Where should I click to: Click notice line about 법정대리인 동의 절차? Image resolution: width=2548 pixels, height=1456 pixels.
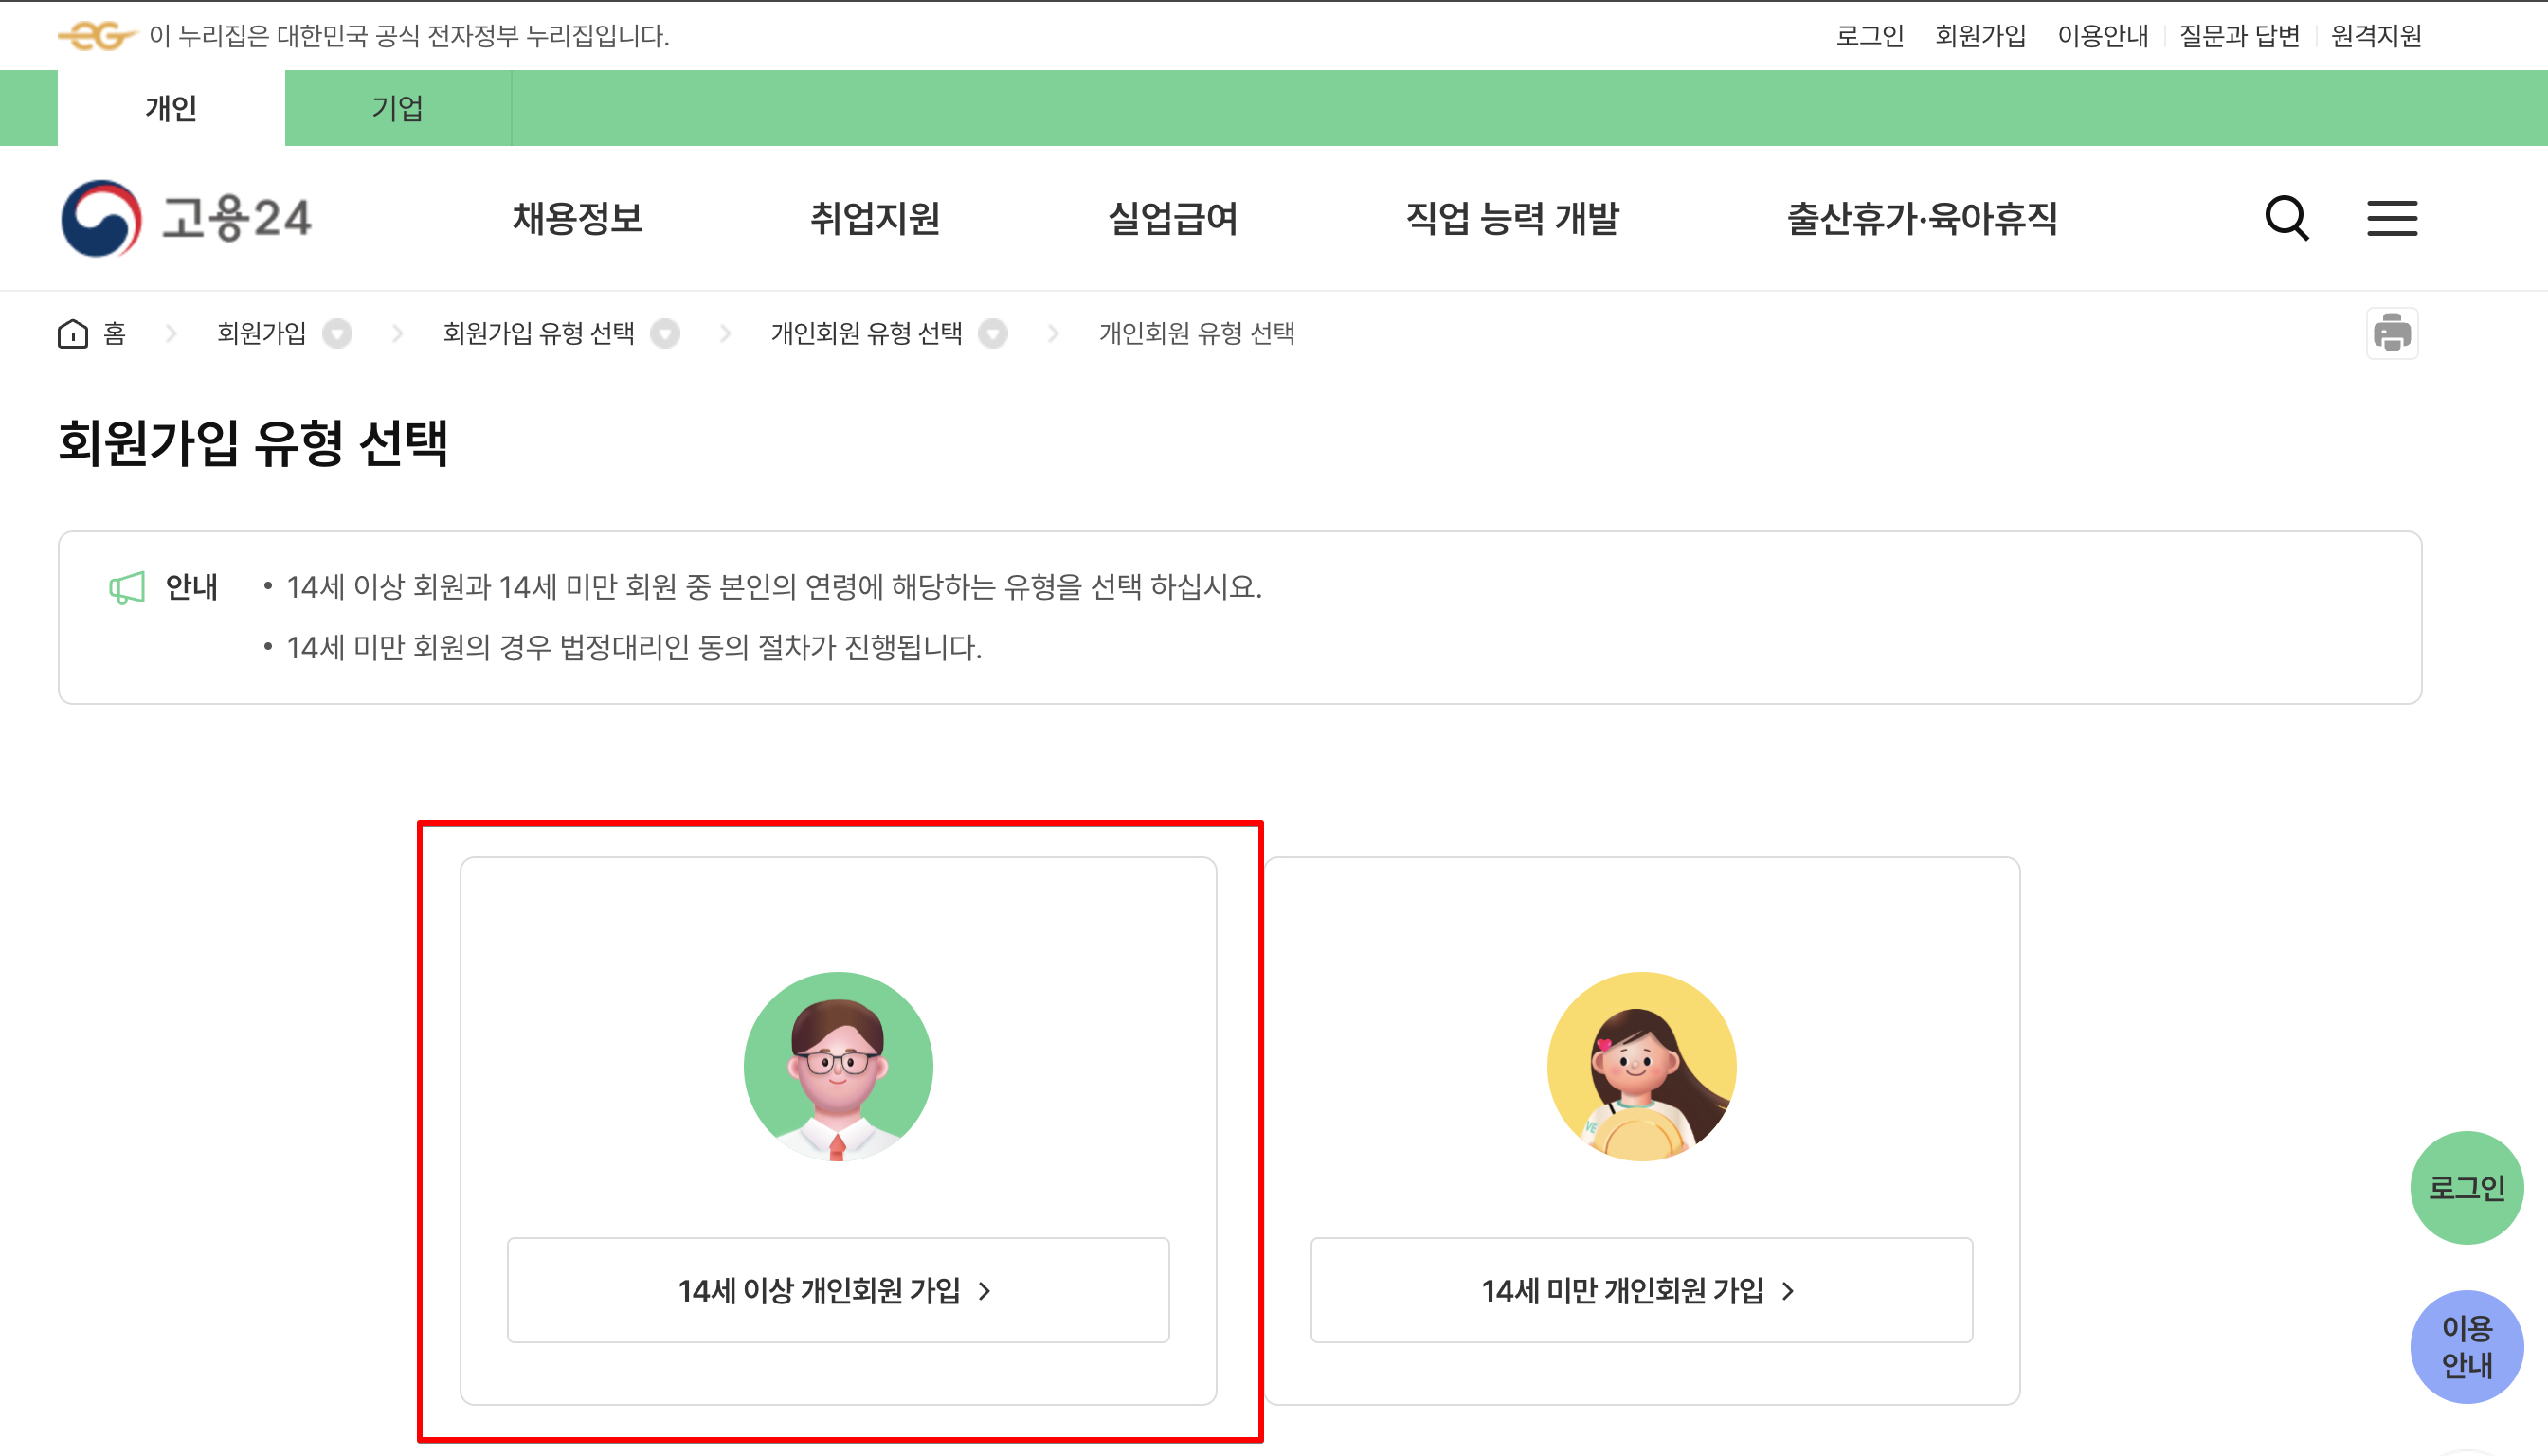pos(634,648)
